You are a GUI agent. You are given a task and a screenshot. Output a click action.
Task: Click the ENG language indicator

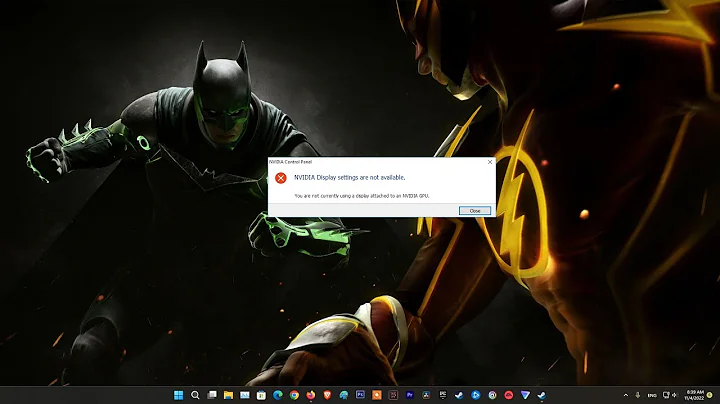pos(652,395)
